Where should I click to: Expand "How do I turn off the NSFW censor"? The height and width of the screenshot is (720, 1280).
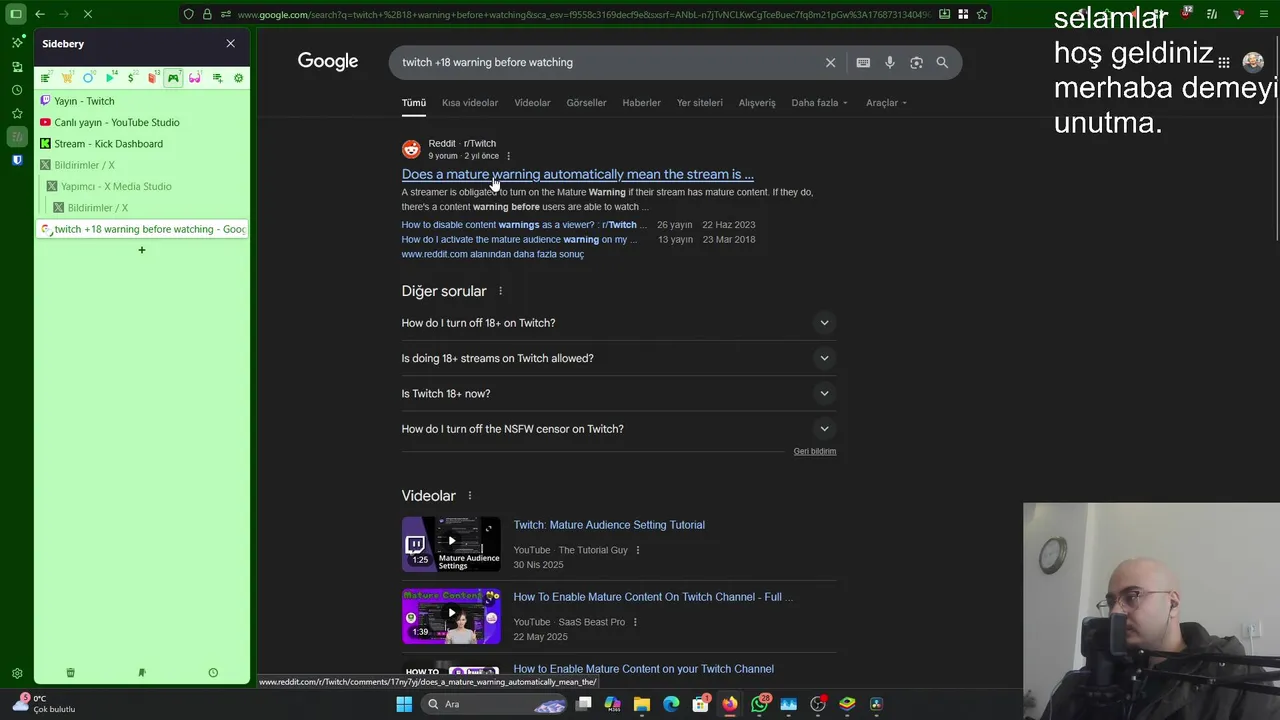click(x=618, y=429)
